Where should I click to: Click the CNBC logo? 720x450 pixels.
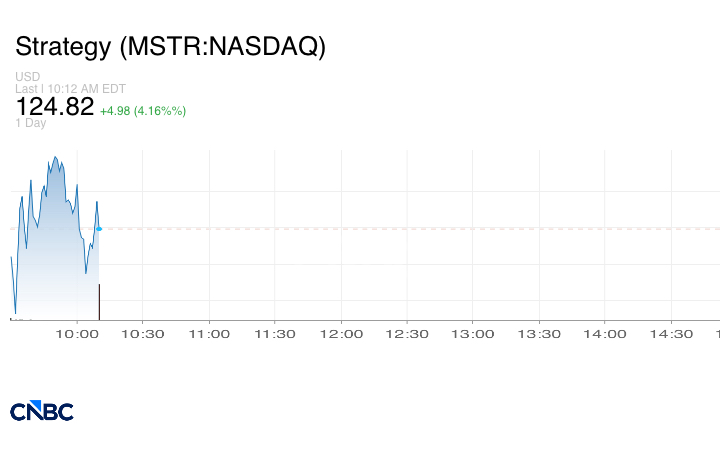coord(42,411)
